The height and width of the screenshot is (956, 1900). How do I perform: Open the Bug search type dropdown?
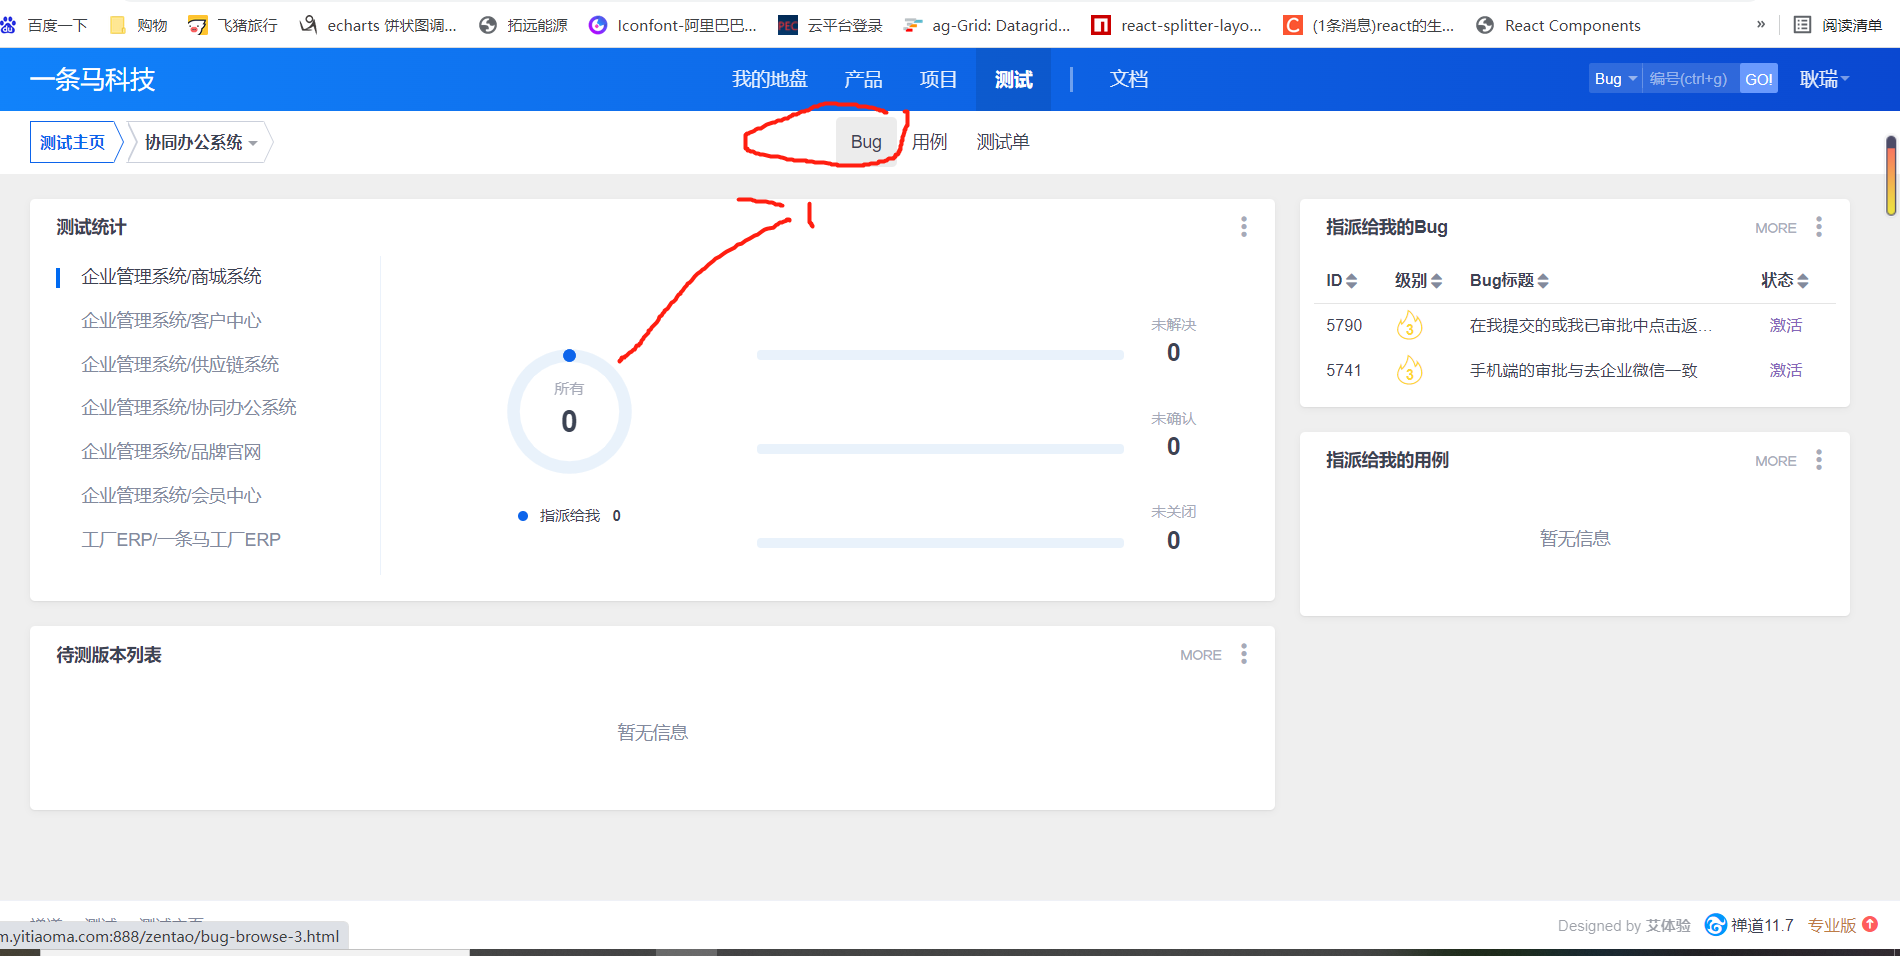click(x=1616, y=79)
